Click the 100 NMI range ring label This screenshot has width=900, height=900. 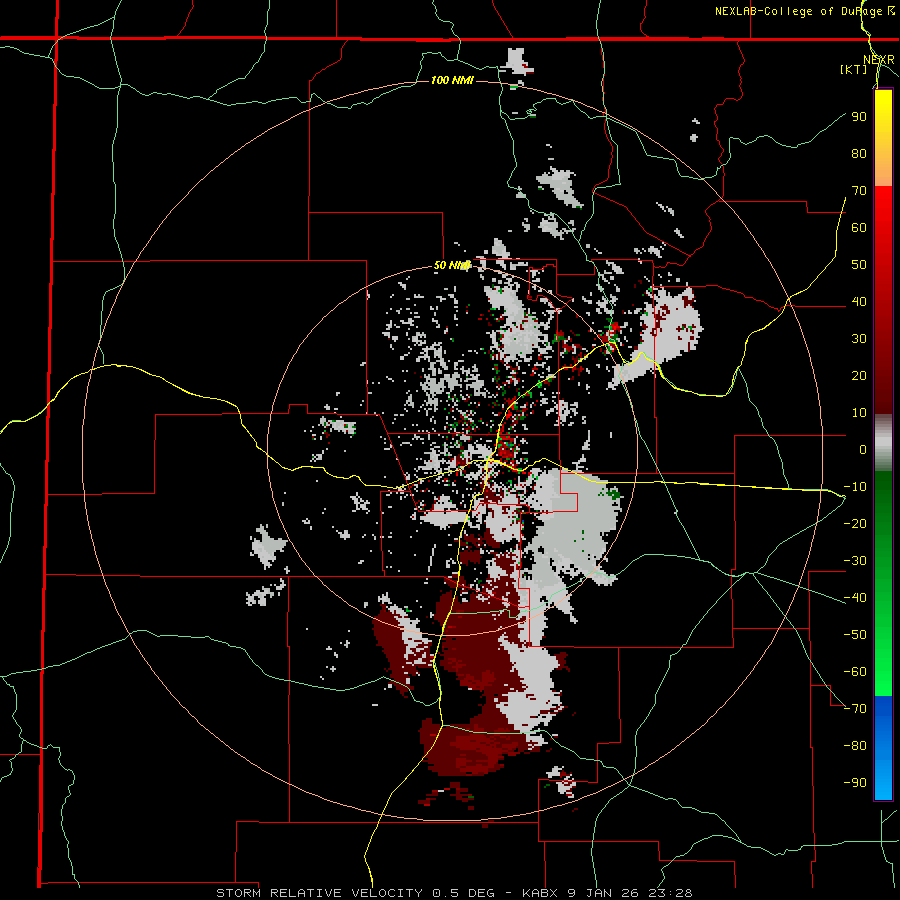tap(452, 80)
